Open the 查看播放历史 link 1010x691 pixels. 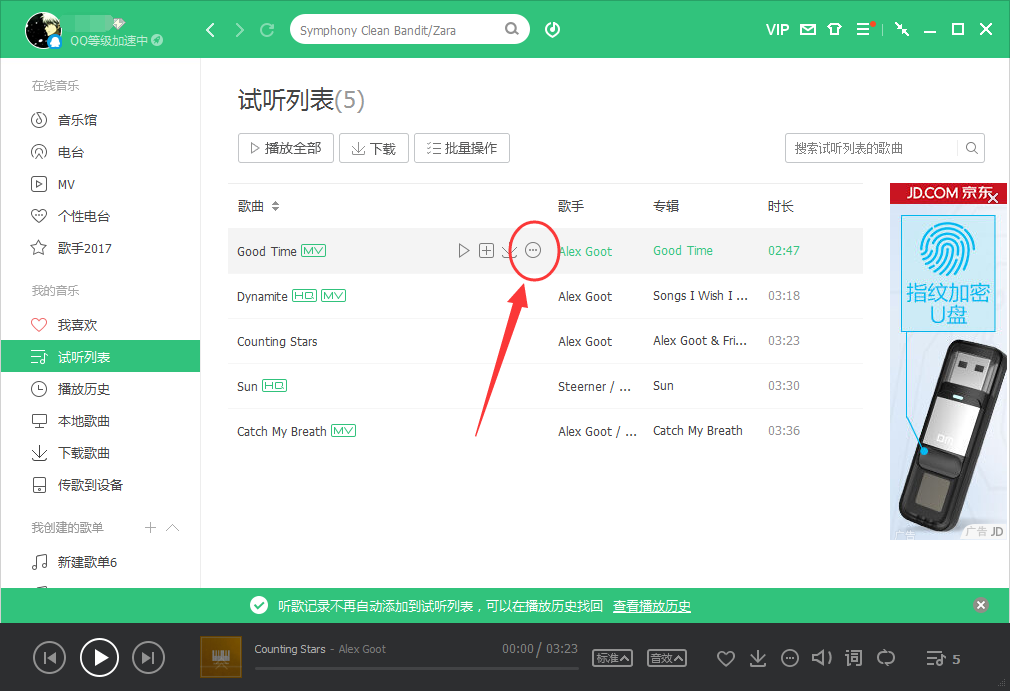tap(651, 605)
